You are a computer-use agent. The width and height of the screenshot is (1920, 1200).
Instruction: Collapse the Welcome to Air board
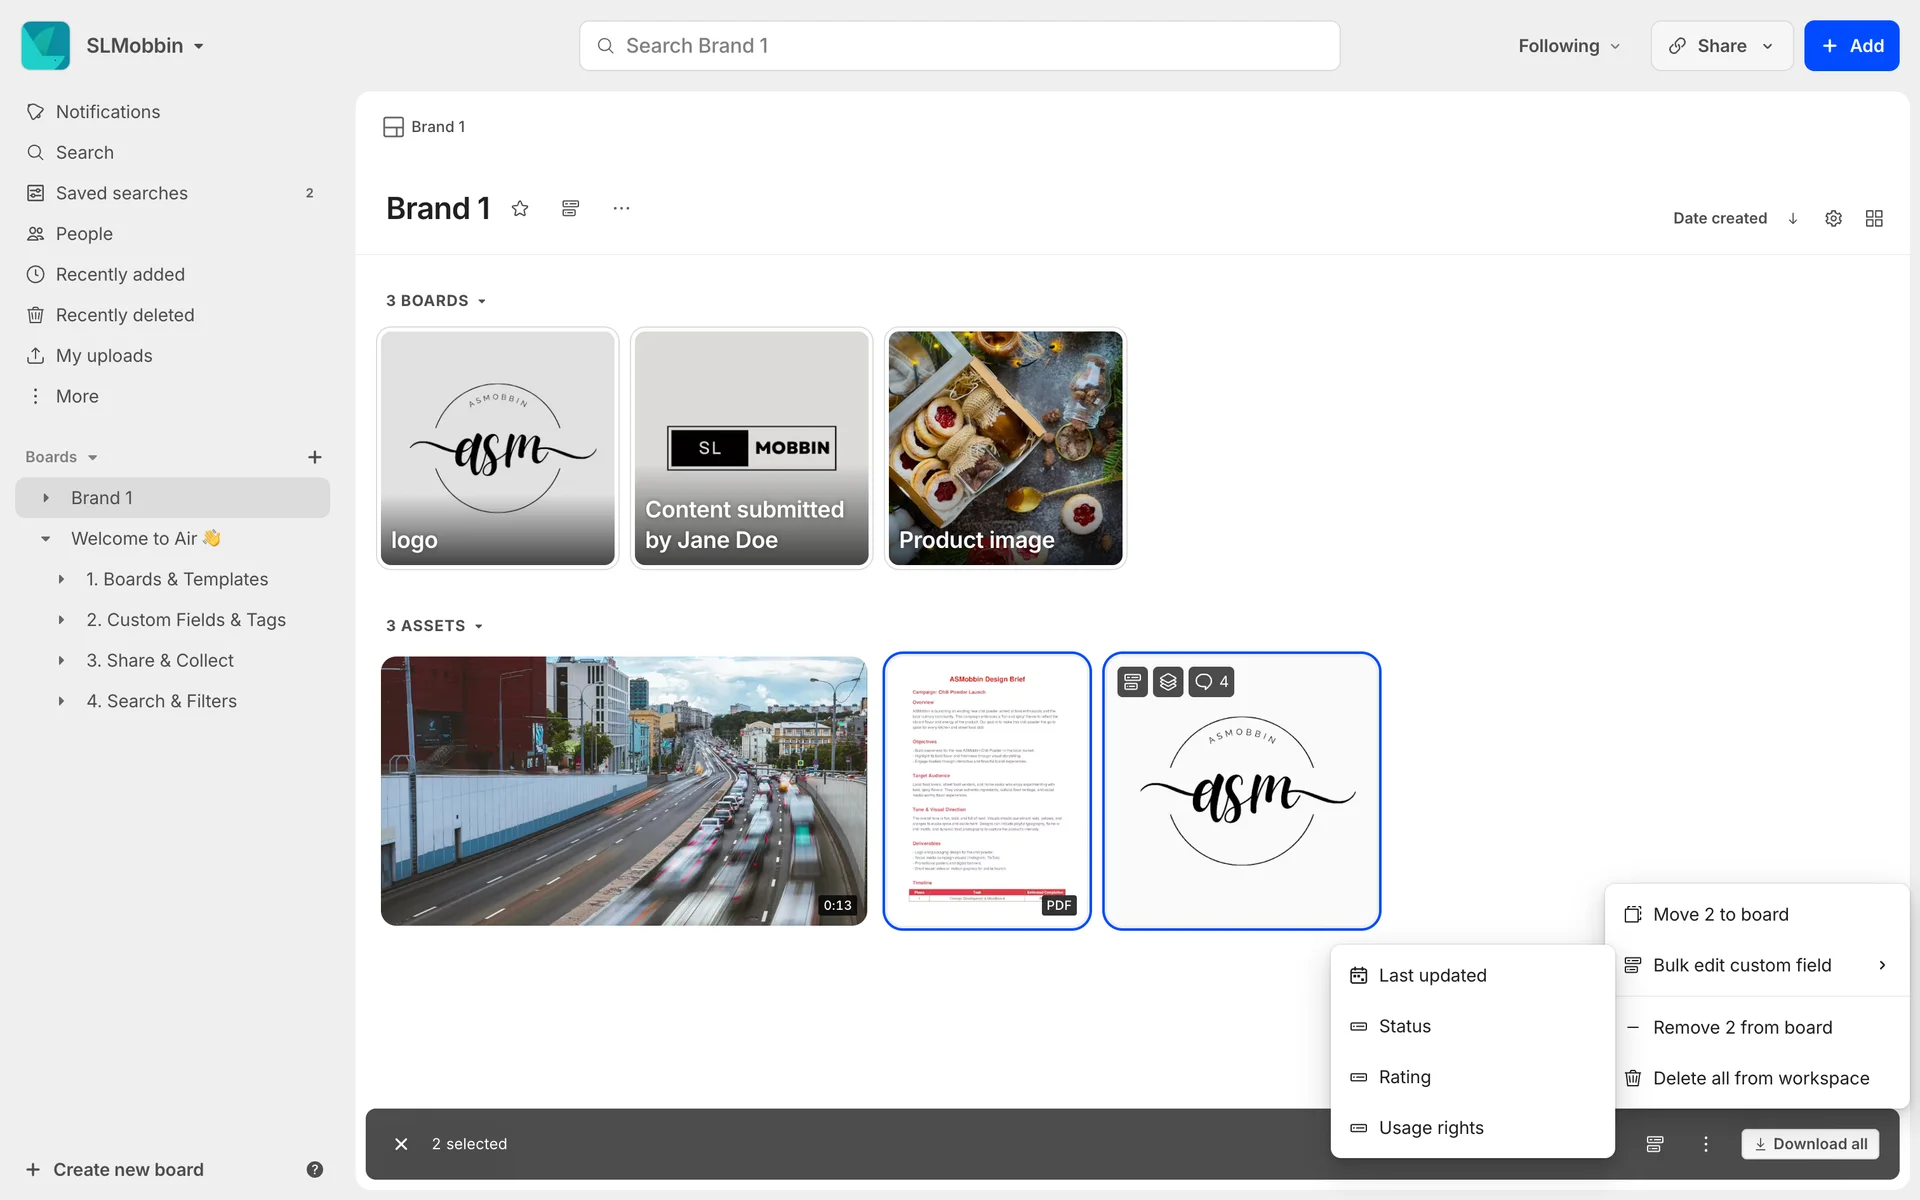pyautogui.click(x=46, y=539)
